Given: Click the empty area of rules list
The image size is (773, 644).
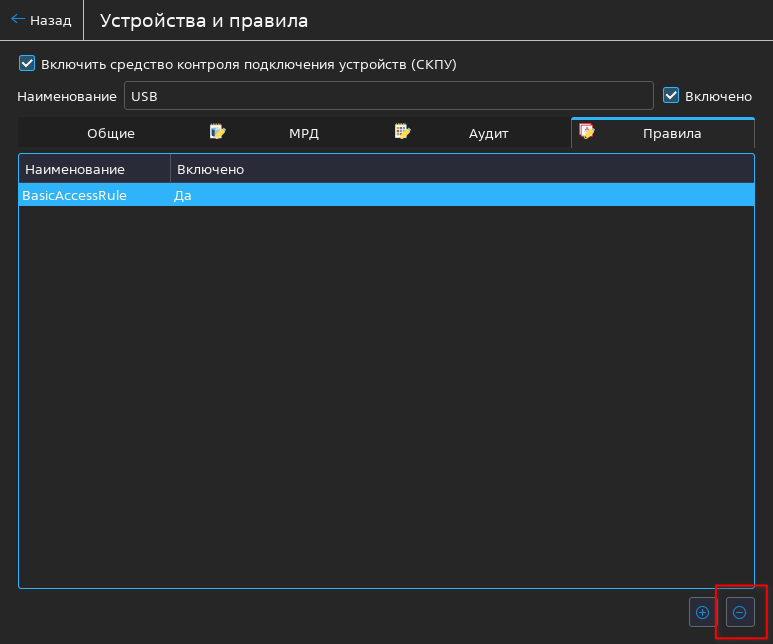Looking at the screenshot, I should pyautogui.click(x=386, y=400).
